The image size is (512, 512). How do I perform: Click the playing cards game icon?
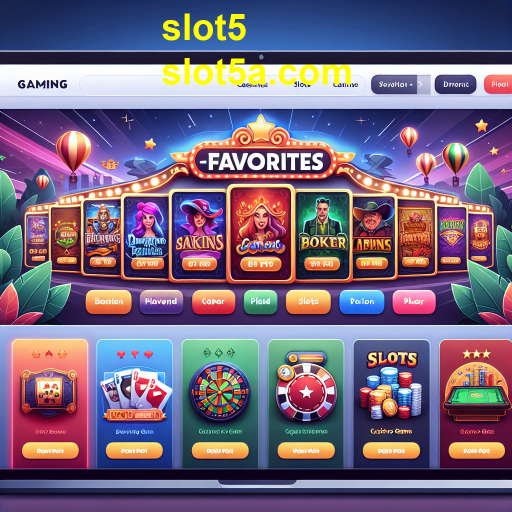click(135, 392)
